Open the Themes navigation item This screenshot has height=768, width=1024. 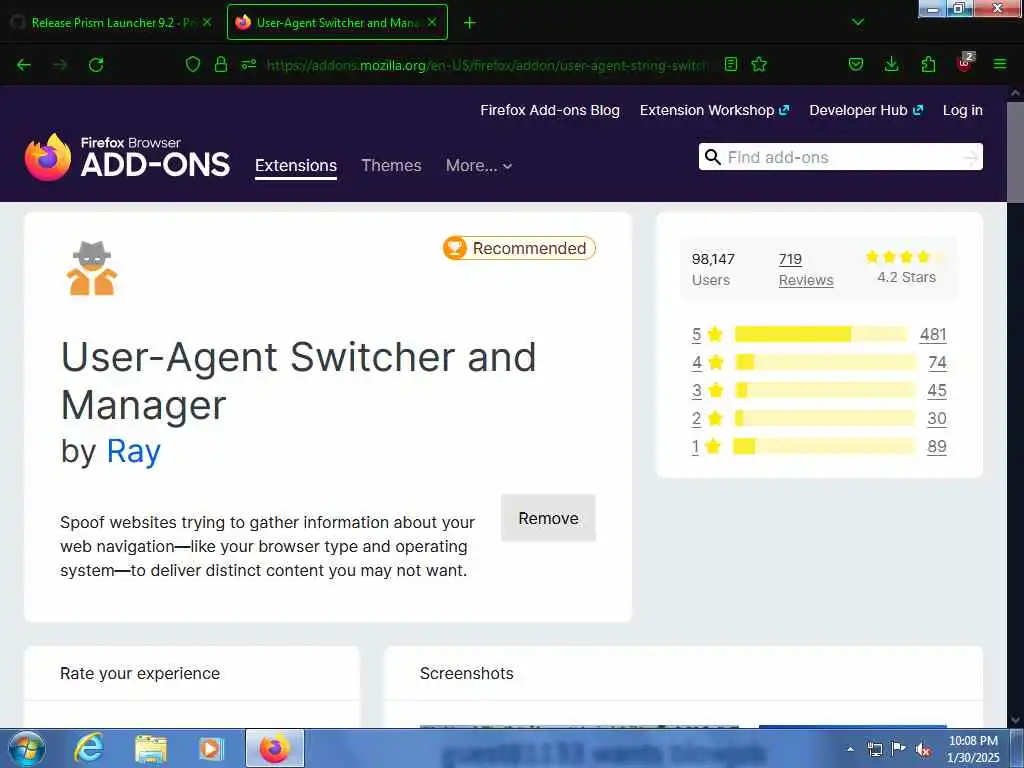click(391, 166)
